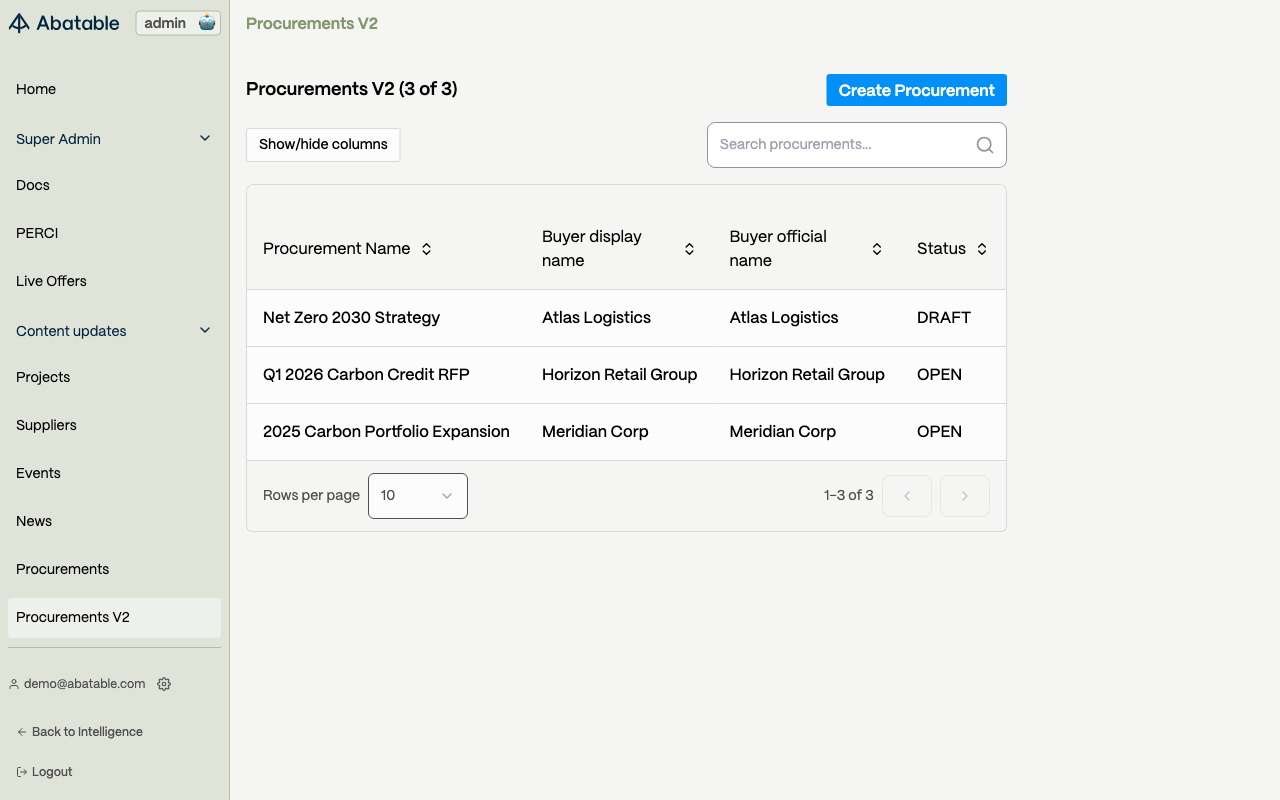This screenshot has height=800, width=1280.
Task: Open the admin robot badge
Action: click(178, 23)
